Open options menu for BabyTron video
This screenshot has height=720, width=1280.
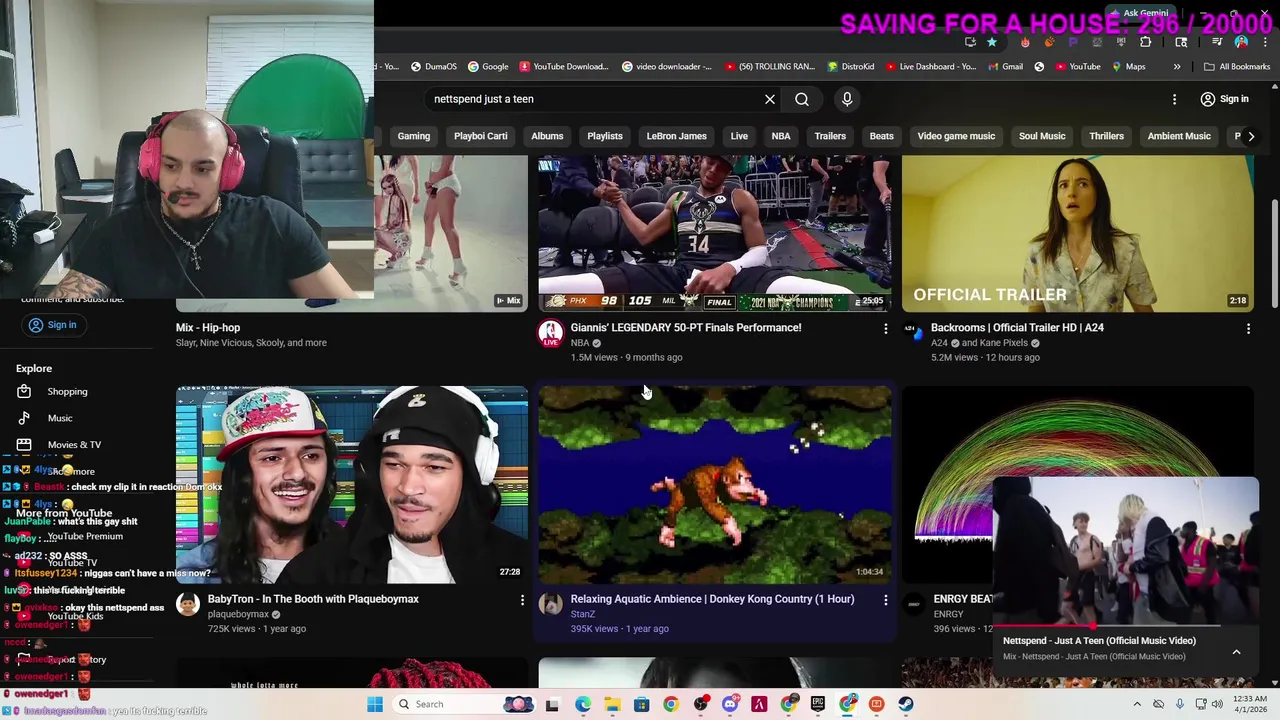tap(522, 599)
